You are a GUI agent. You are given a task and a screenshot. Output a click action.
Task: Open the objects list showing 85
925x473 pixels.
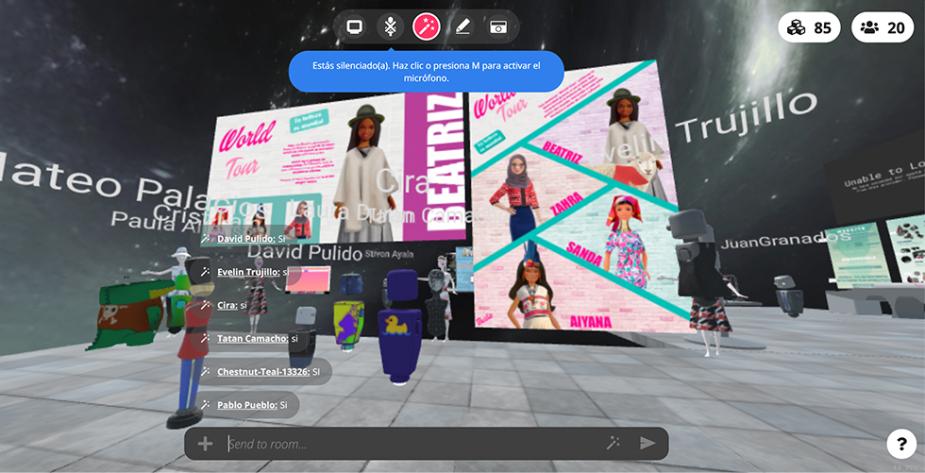[x=809, y=27]
